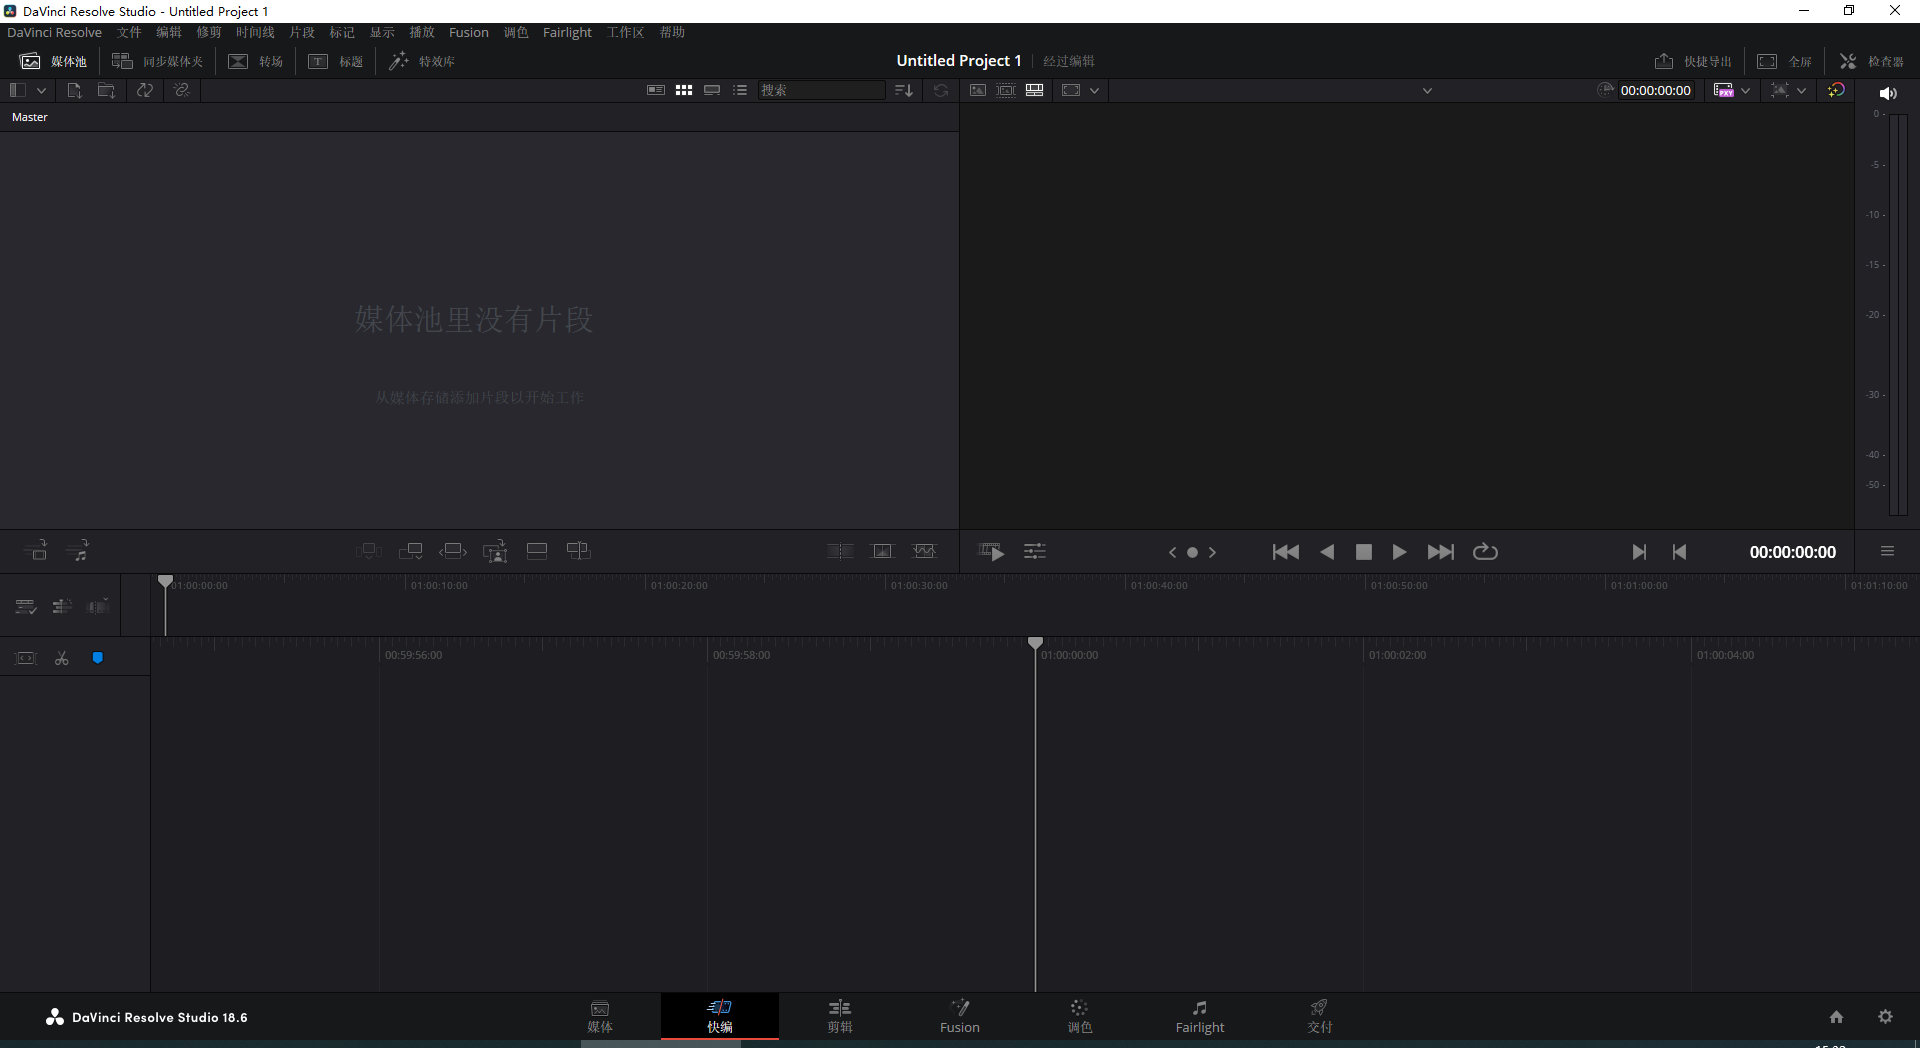This screenshot has height=1048, width=1920.
Task: Open the 时间线 menu
Action: click(x=255, y=32)
